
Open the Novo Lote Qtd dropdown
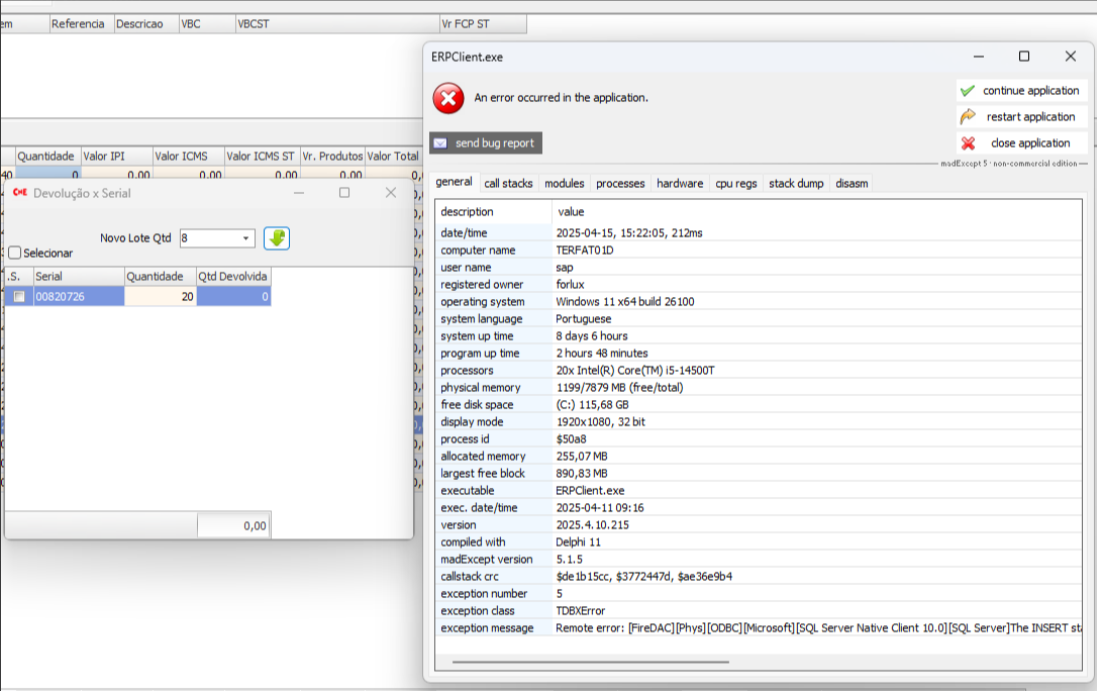(x=247, y=238)
